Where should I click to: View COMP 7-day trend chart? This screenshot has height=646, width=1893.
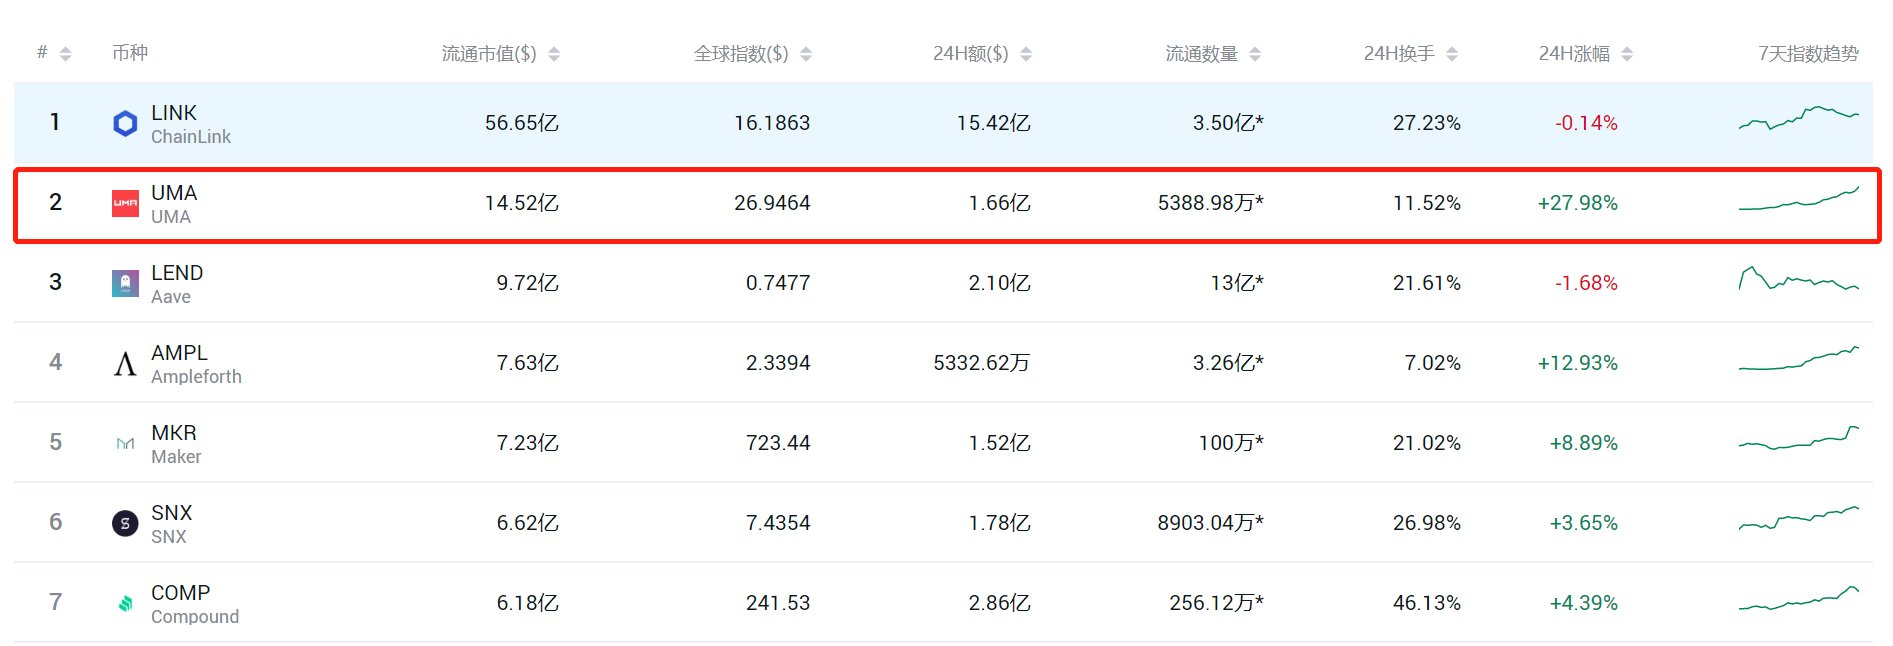(x=1798, y=598)
